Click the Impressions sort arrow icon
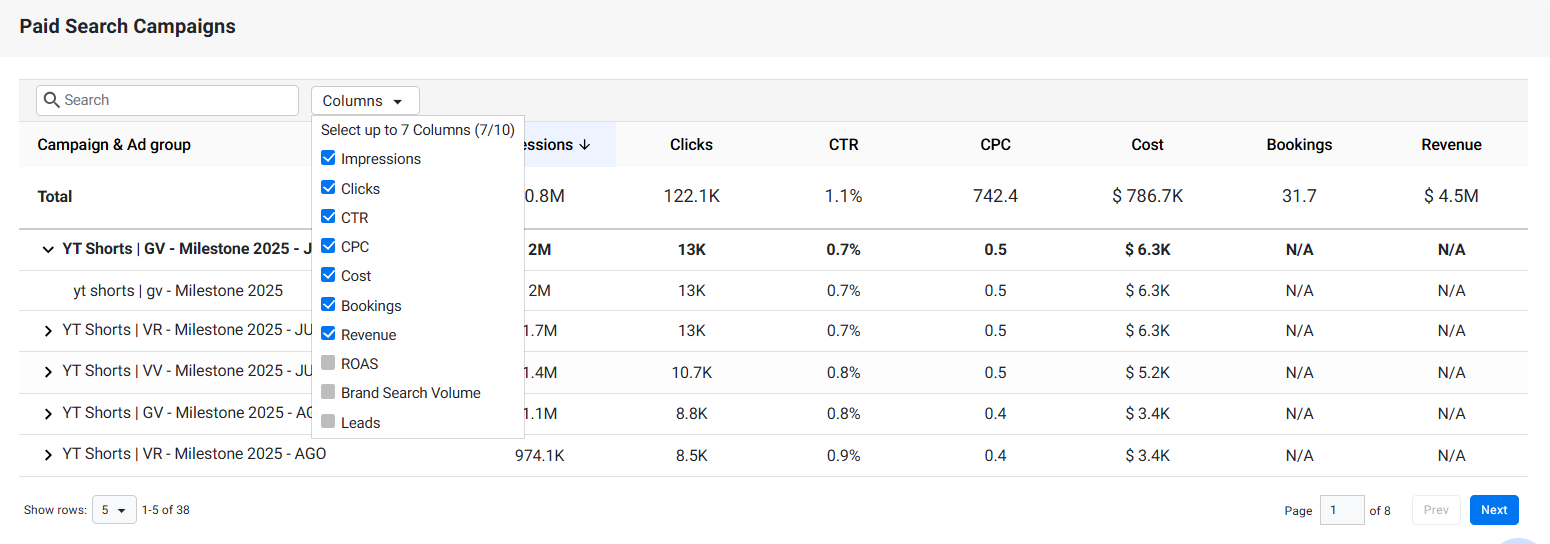 [x=585, y=145]
